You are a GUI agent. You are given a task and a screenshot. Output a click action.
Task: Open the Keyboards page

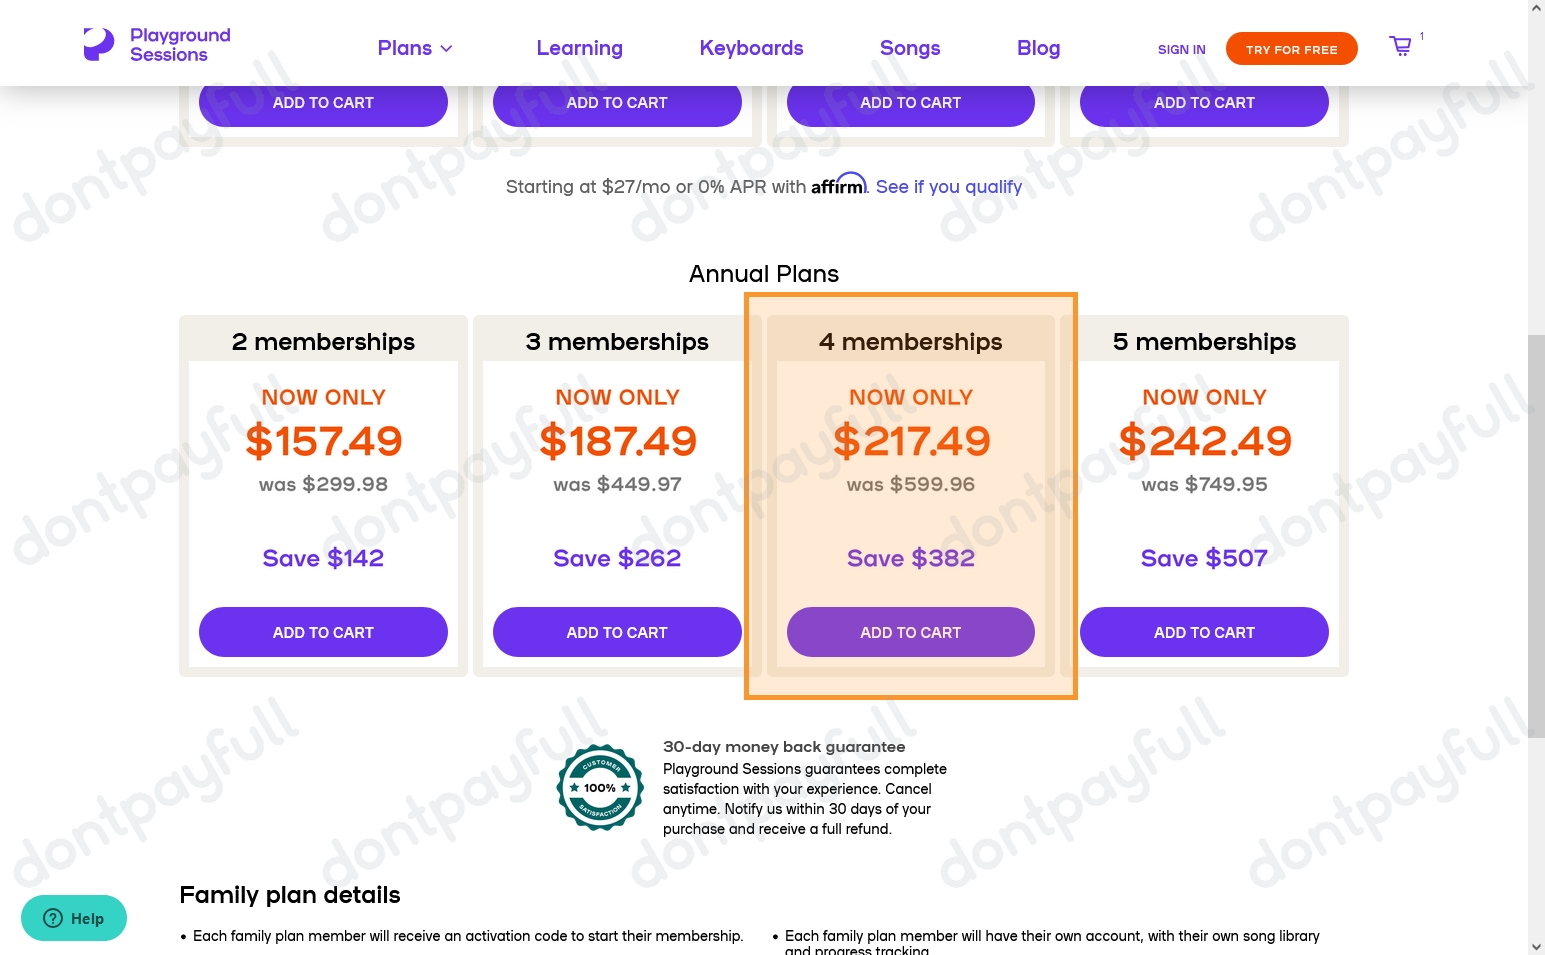(751, 48)
